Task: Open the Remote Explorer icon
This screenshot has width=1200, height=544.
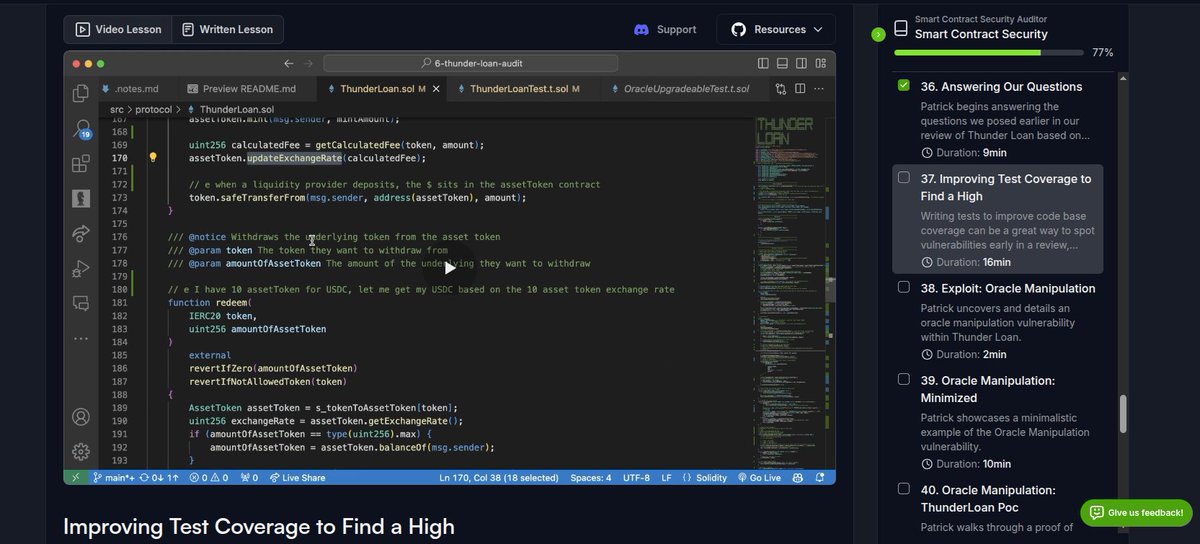Action: (81, 303)
